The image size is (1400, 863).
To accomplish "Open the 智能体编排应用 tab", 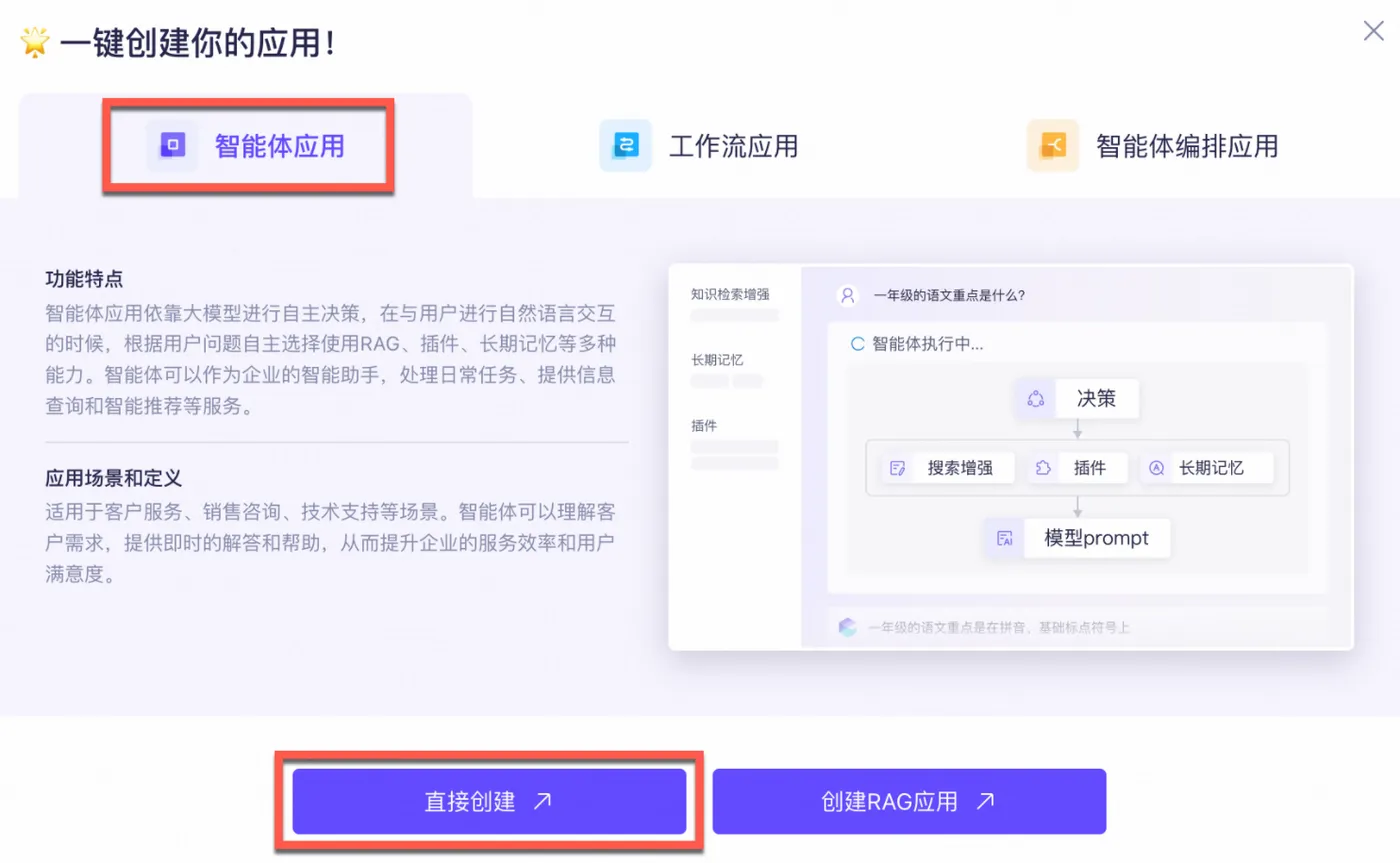I will (x=1153, y=146).
